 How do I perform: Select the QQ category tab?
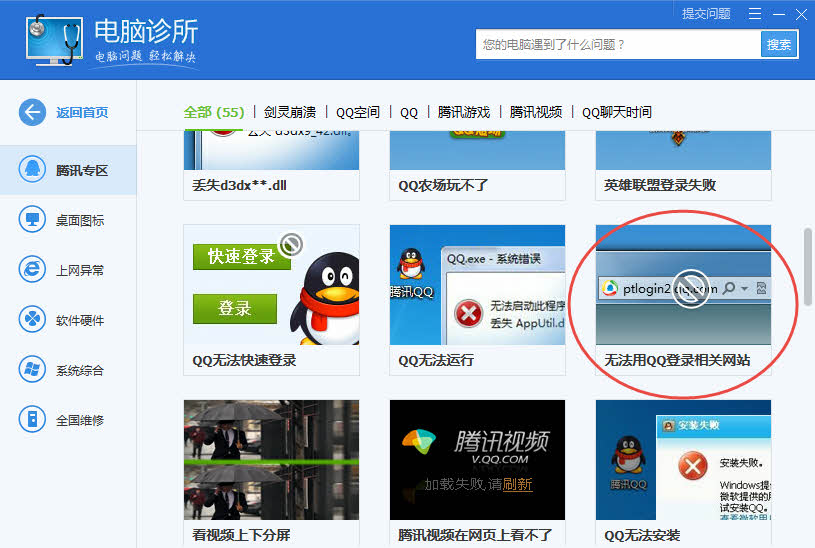pyautogui.click(x=409, y=112)
